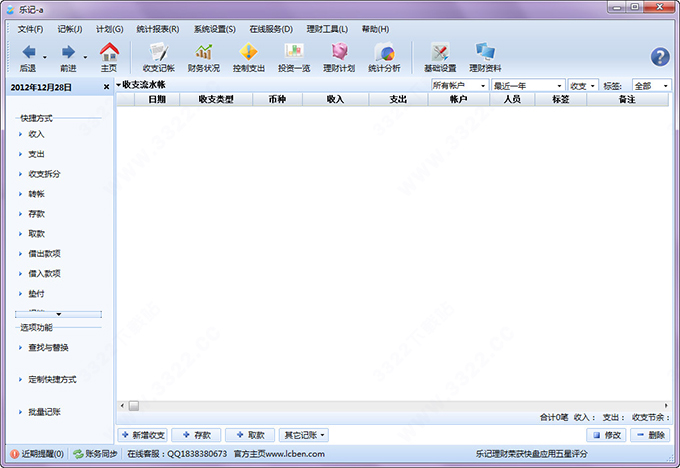Click the horizontal scrollbar thumb

coord(134,406)
